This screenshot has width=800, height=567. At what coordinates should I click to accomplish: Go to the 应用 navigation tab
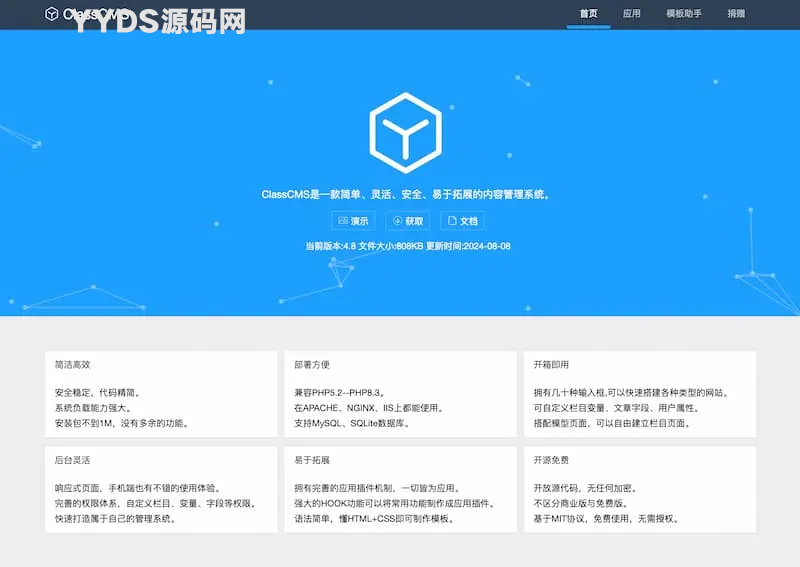pyautogui.click(x=631, y=14)
